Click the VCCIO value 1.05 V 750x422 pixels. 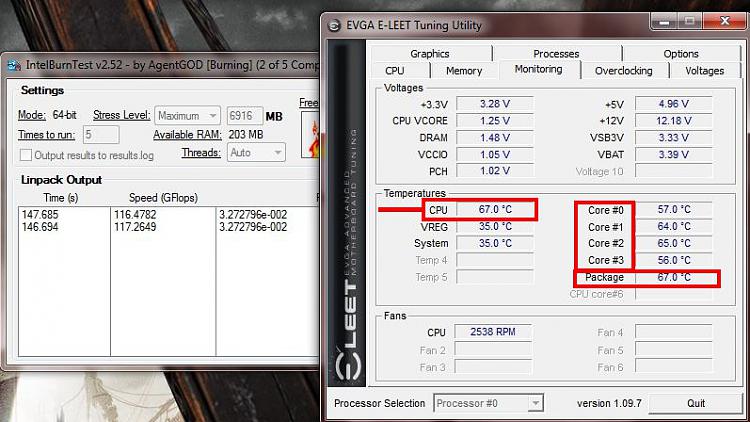[x=495, y=155]
